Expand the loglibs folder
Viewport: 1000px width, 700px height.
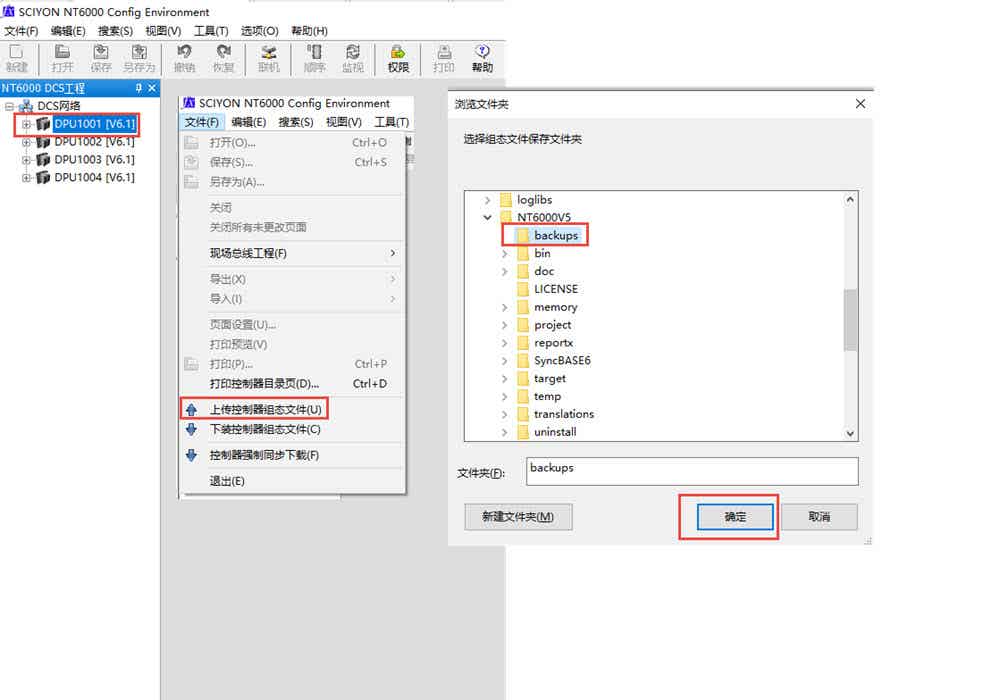point(488,200)
